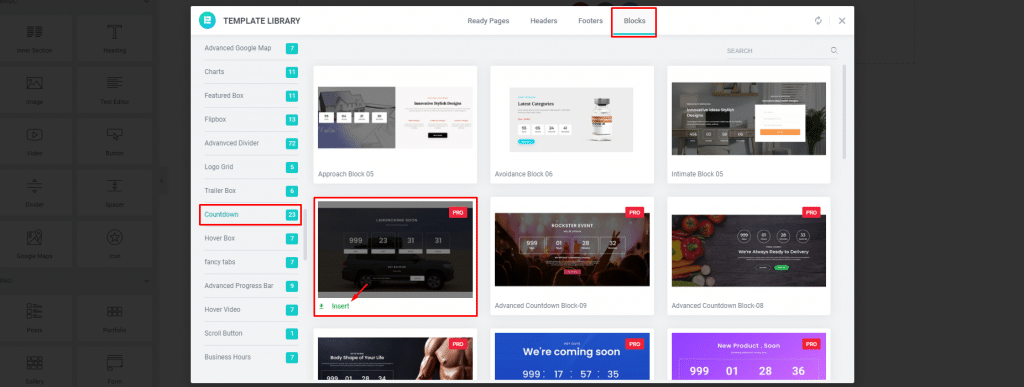Select the Video widget icon
The height and width of the screenshot is (387, 1024).
tap(35, 134)
